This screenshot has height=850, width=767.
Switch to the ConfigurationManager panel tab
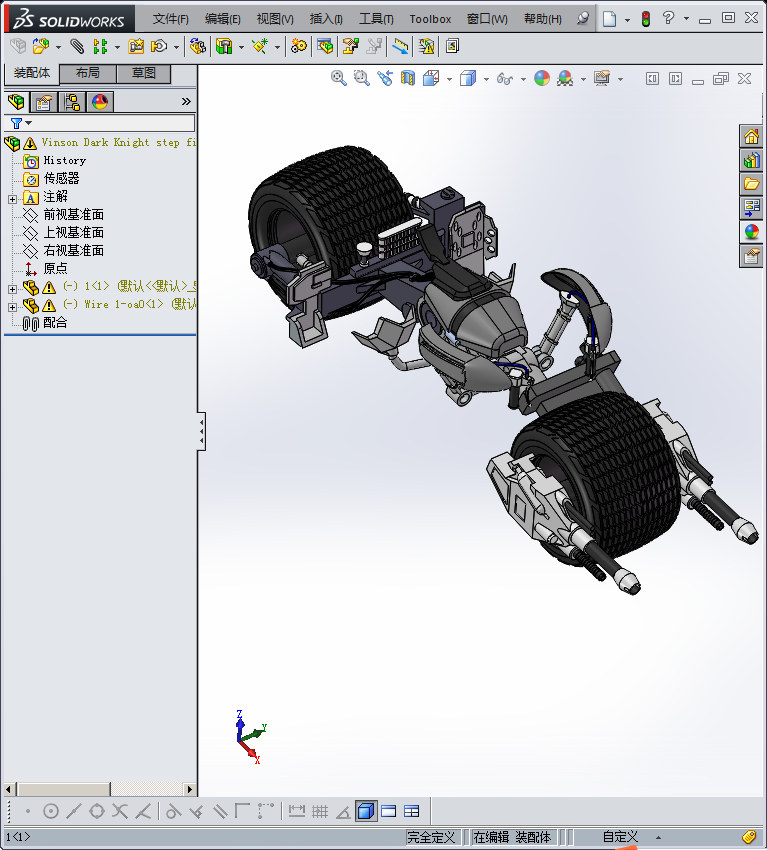click(x=72, y=102)
